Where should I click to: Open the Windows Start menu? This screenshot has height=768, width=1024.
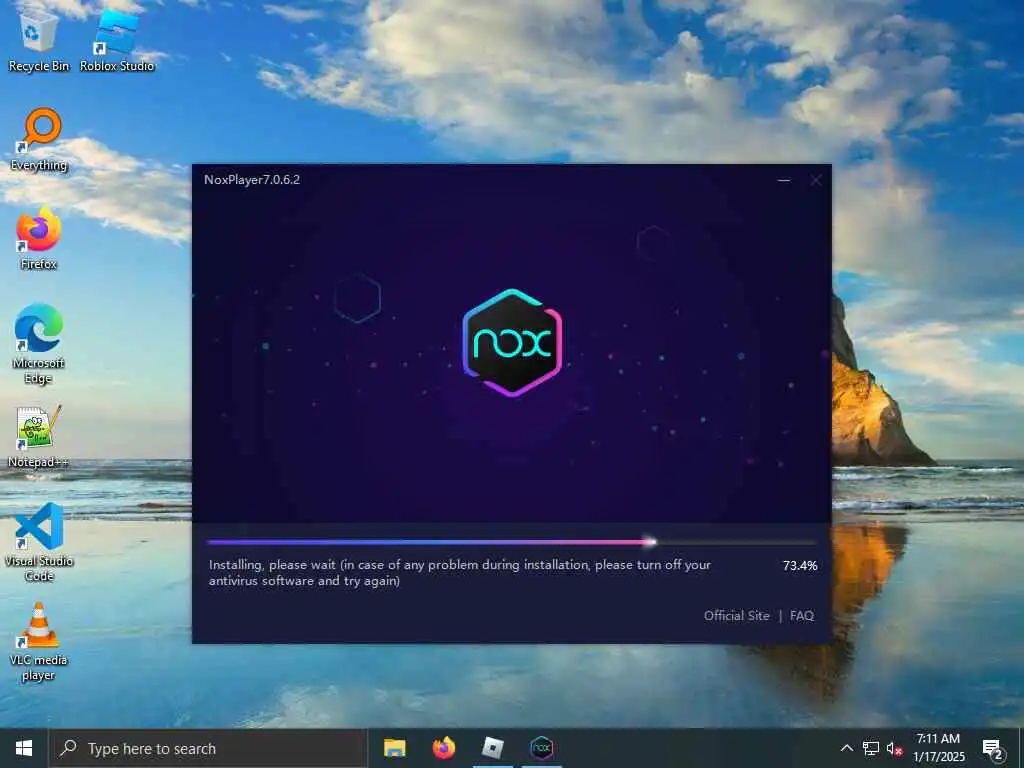coord(24,748)
